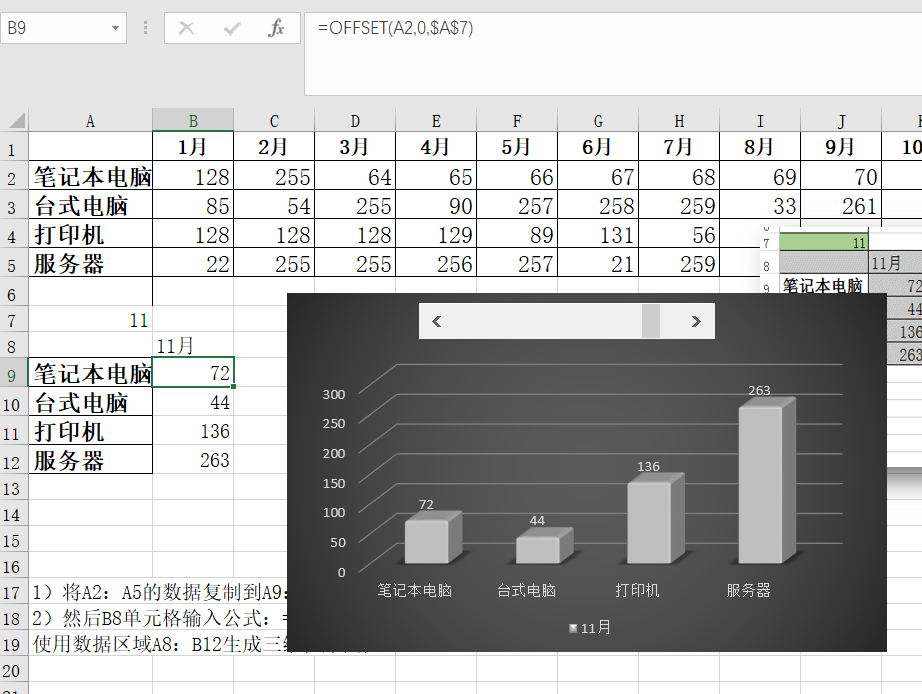Confirm entry with the checkmark icon
Image resolution: width=922 pixels, height=694 pixels.
(x=232, y=28)
